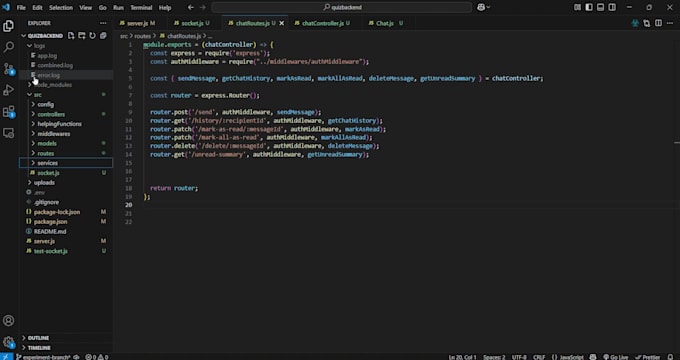
Task: Click the New File icon in Explorer
Action: (x=71, y=36)
